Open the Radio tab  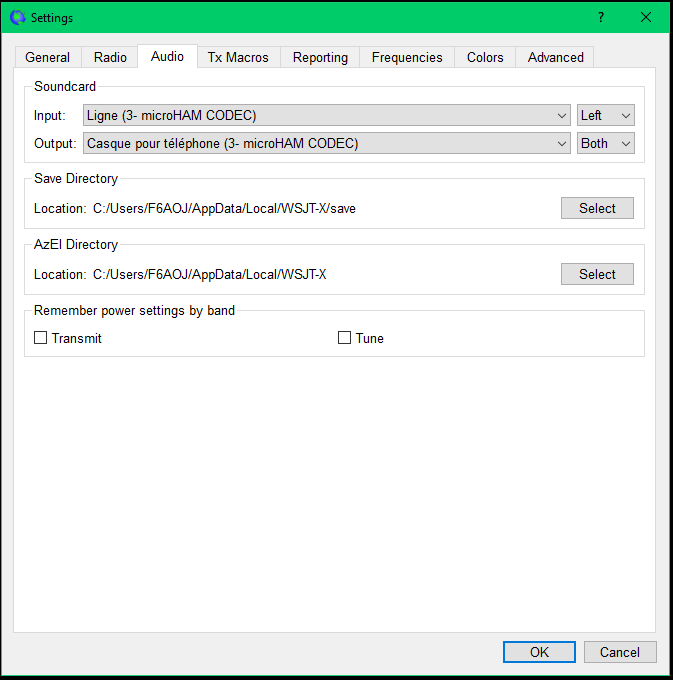pyautogui.click(x=110, y=57)
